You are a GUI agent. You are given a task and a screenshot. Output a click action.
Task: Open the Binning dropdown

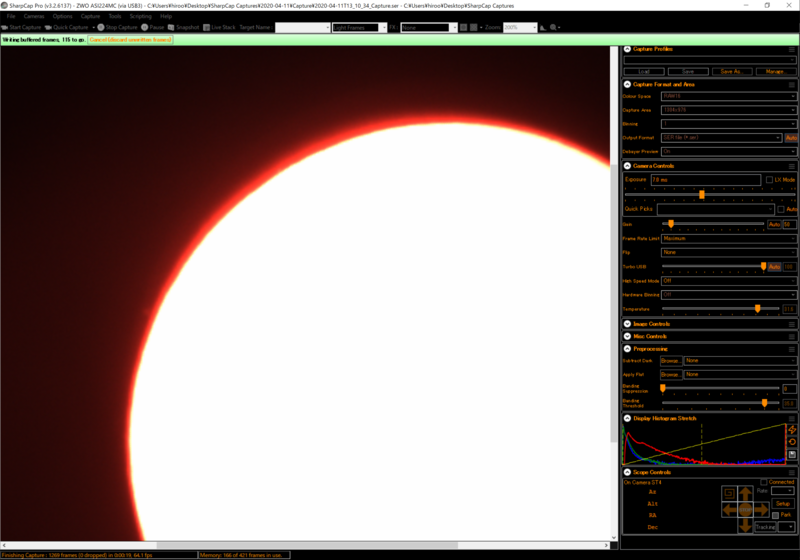(729, 124)
